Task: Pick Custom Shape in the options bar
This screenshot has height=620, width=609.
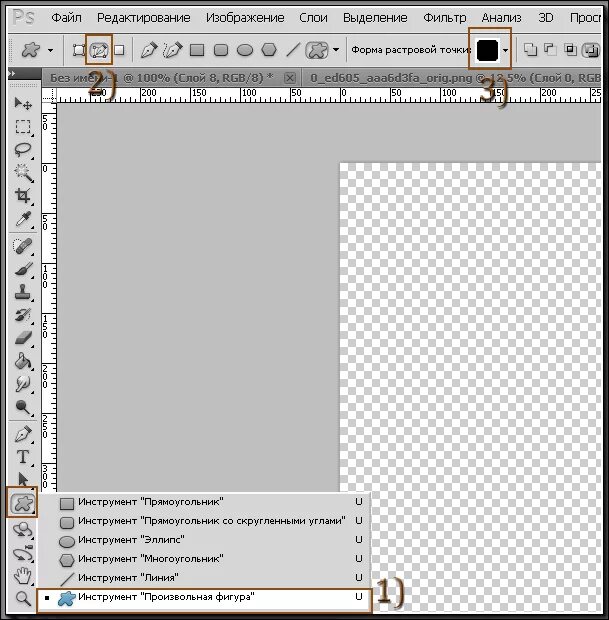Action: pos(317,50)
